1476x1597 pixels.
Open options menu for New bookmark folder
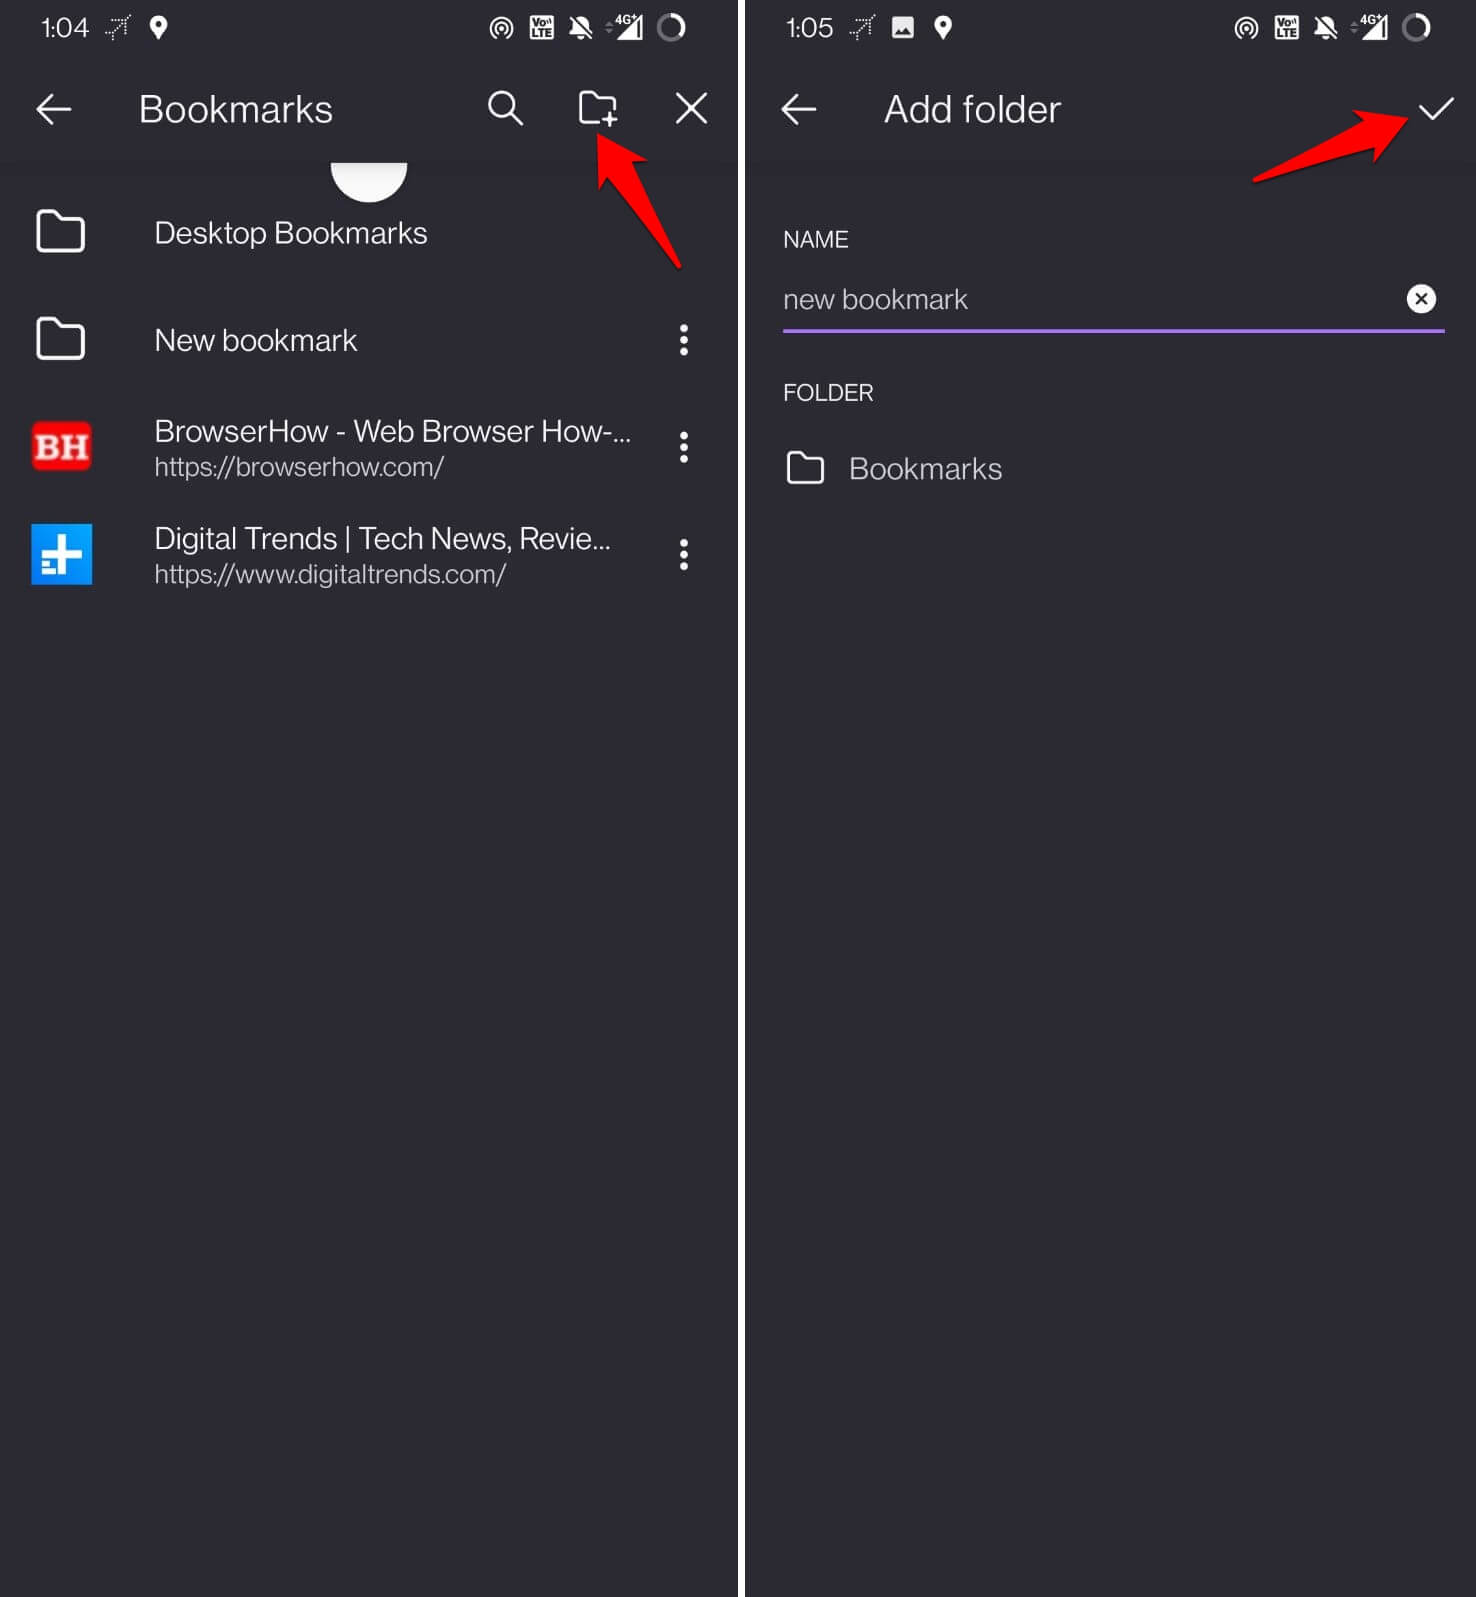pyautogui.click(x=684, y=340)
